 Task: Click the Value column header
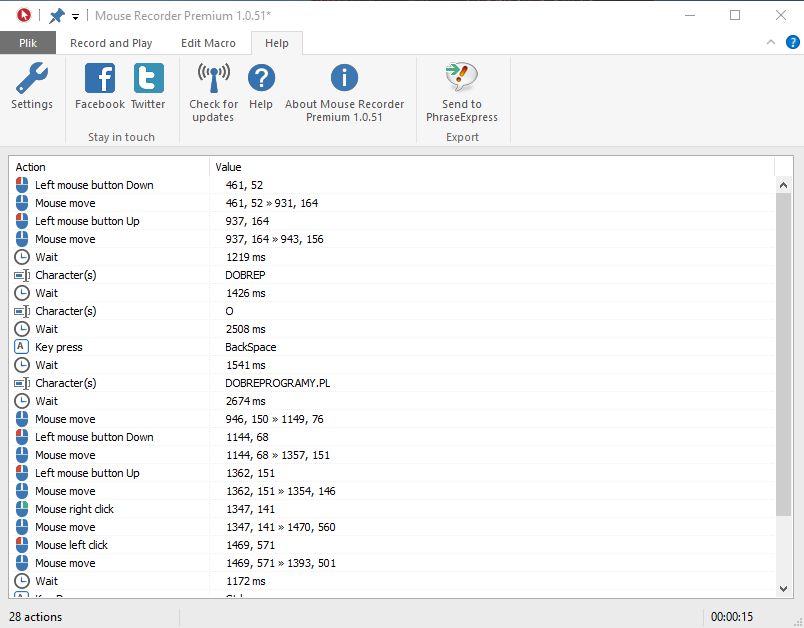[x=228, y=167]
